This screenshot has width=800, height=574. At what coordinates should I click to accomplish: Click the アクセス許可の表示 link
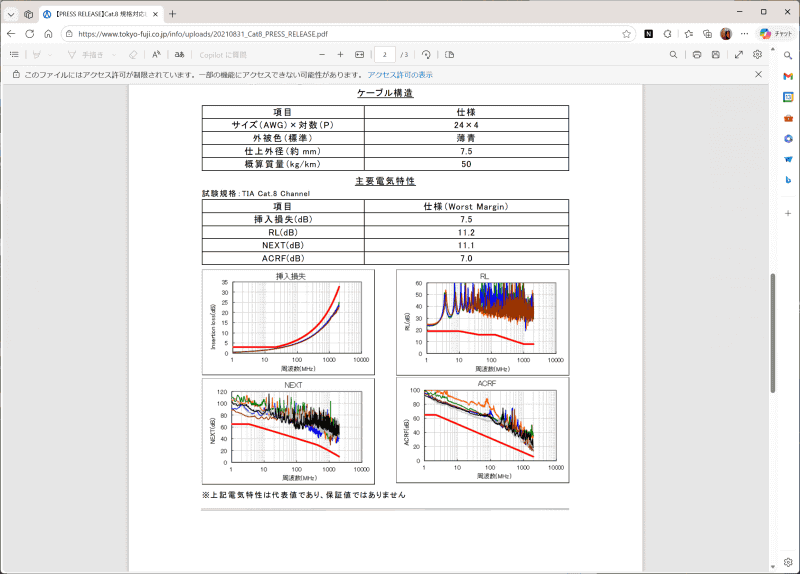[400, 74]
